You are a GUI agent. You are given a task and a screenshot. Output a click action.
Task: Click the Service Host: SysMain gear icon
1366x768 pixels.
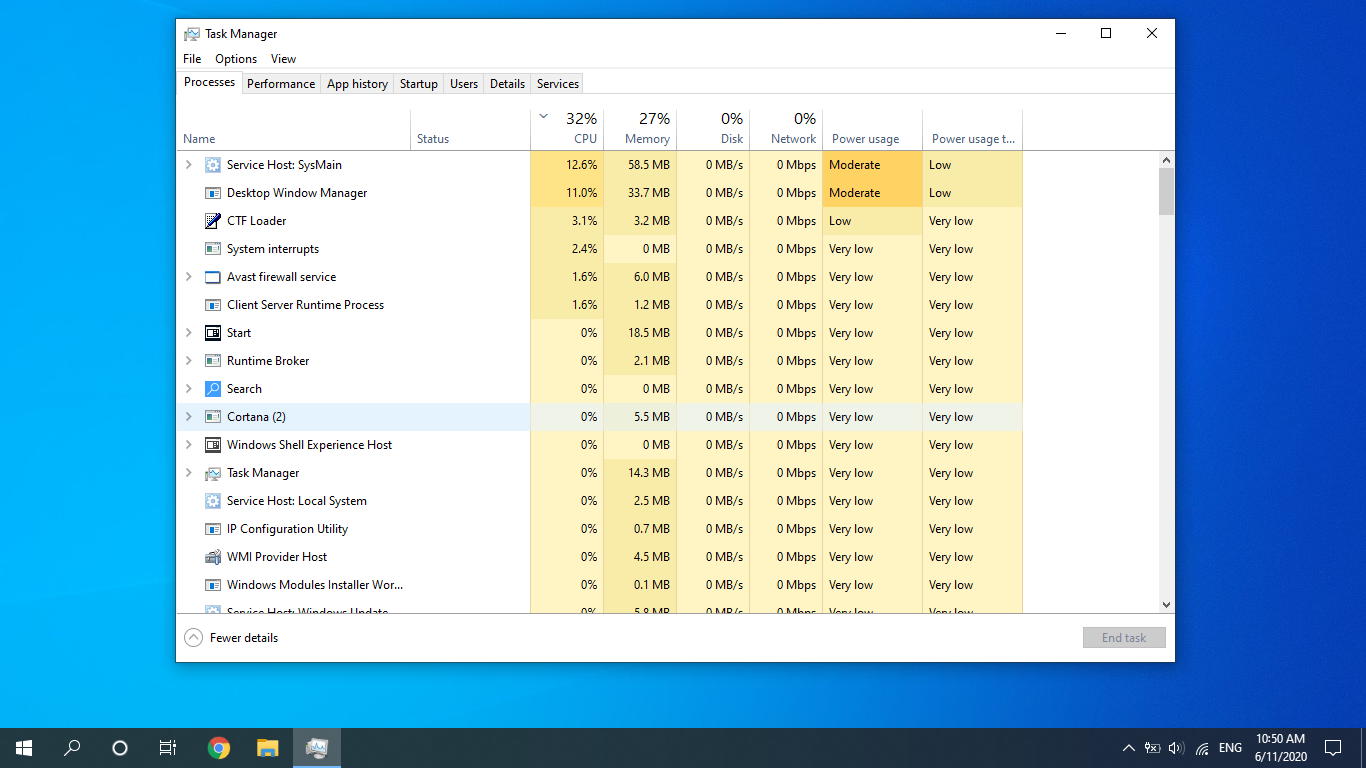pos(212,165)
